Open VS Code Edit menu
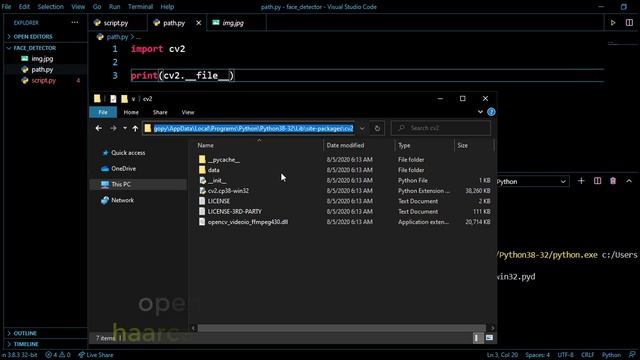 (24, 7)
